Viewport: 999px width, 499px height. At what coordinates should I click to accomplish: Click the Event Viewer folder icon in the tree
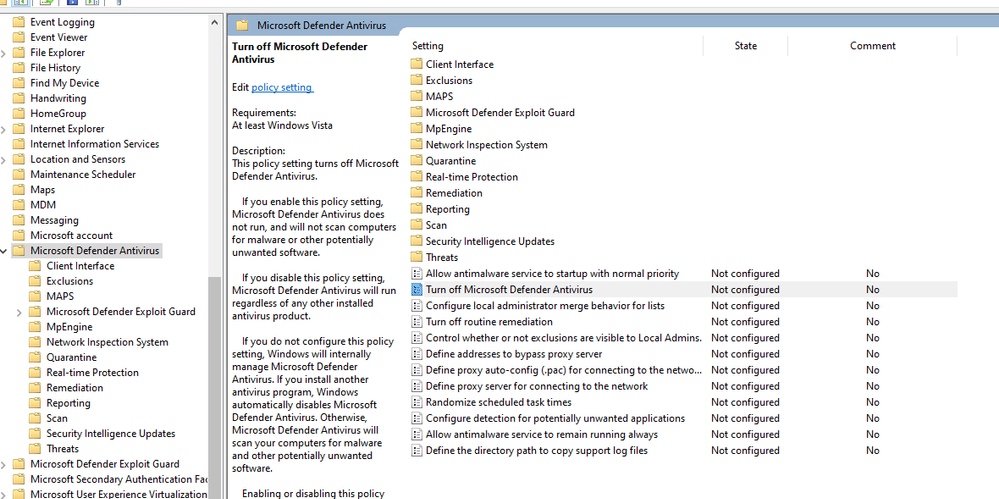tap(18, 37)
